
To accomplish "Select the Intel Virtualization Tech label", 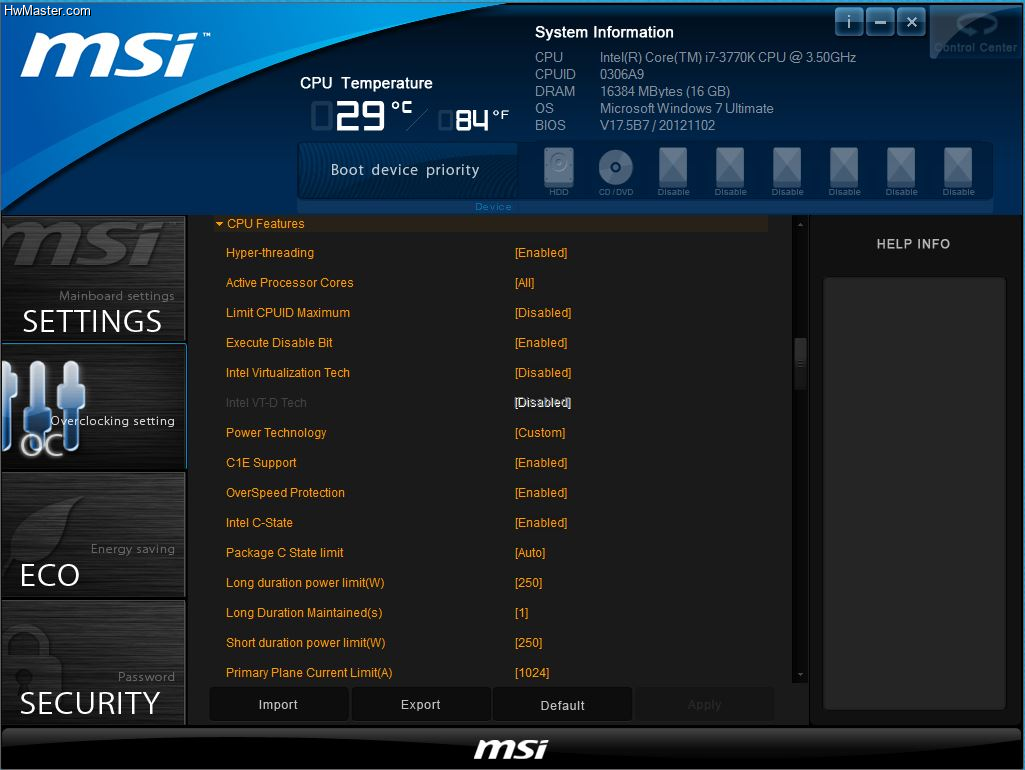I will click(x=288, y=373).
